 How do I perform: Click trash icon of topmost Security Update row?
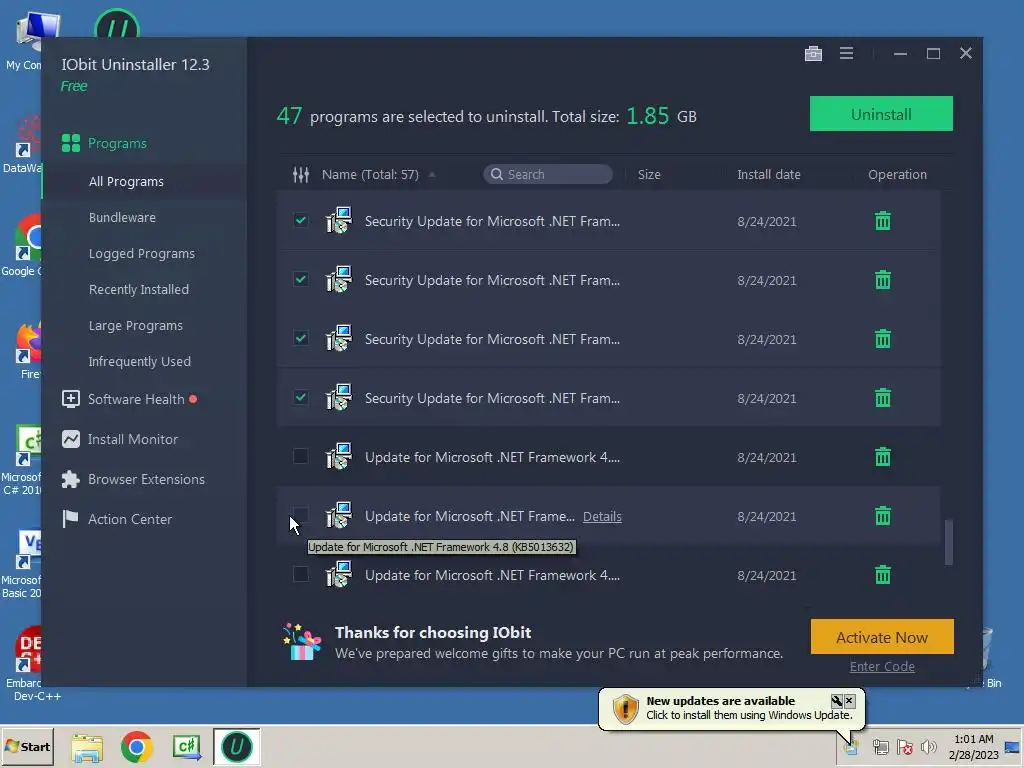pyautogui.click(x=882, y=221)
